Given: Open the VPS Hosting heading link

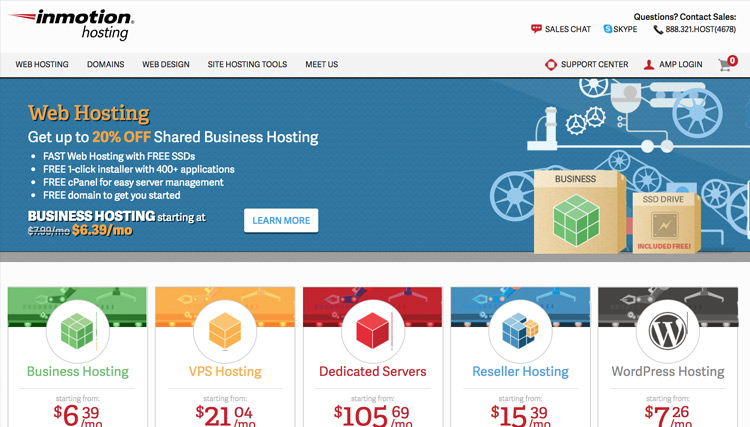Looking at the screenshot, I should tap(225, 372).
